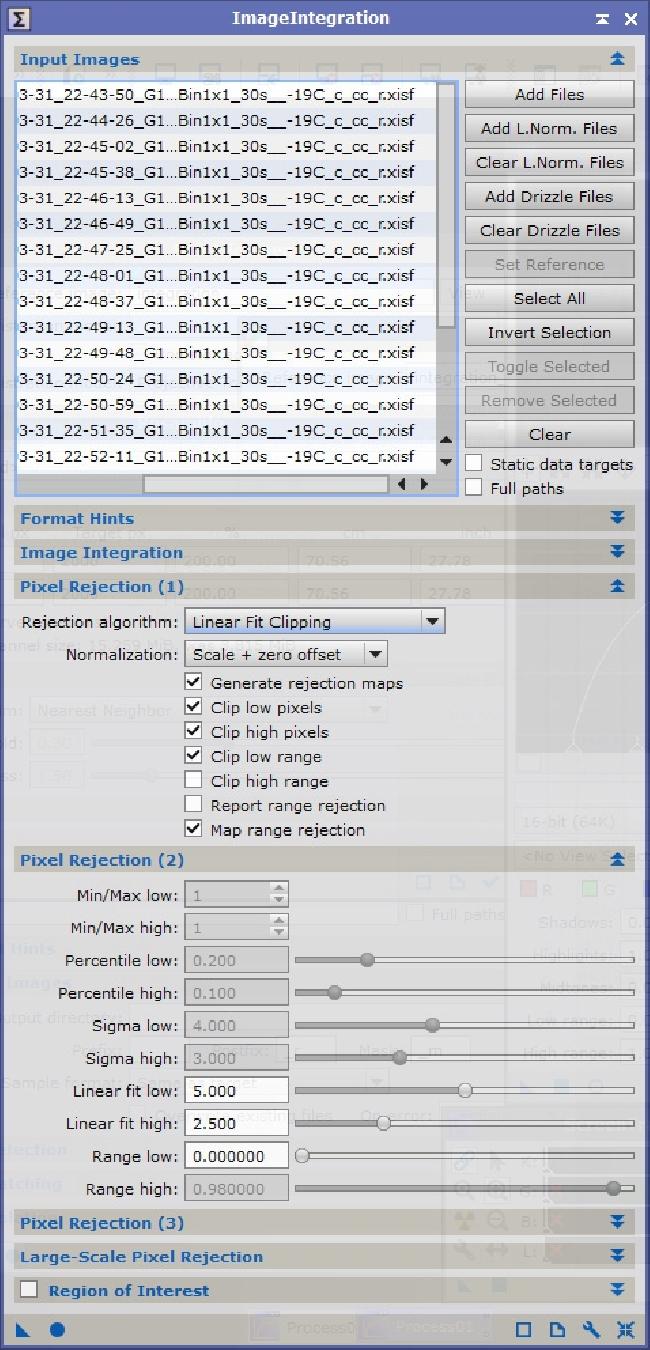Open Normalization dropdown
The width and height of the screenshot is (650, 1350).
[286, 655]
